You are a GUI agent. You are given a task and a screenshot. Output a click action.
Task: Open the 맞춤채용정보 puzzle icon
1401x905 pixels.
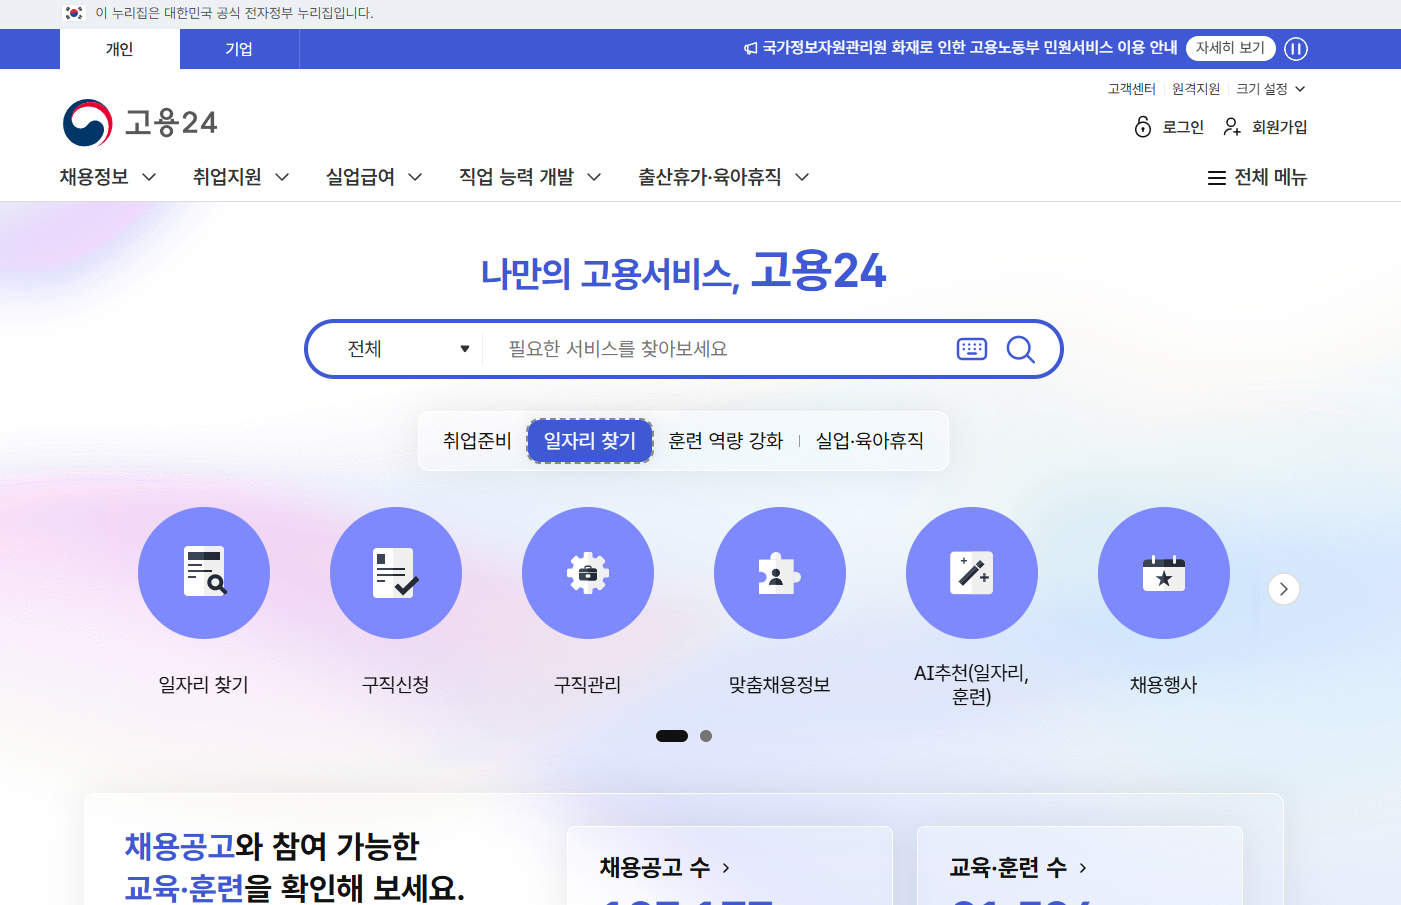(x=780, y=572)
